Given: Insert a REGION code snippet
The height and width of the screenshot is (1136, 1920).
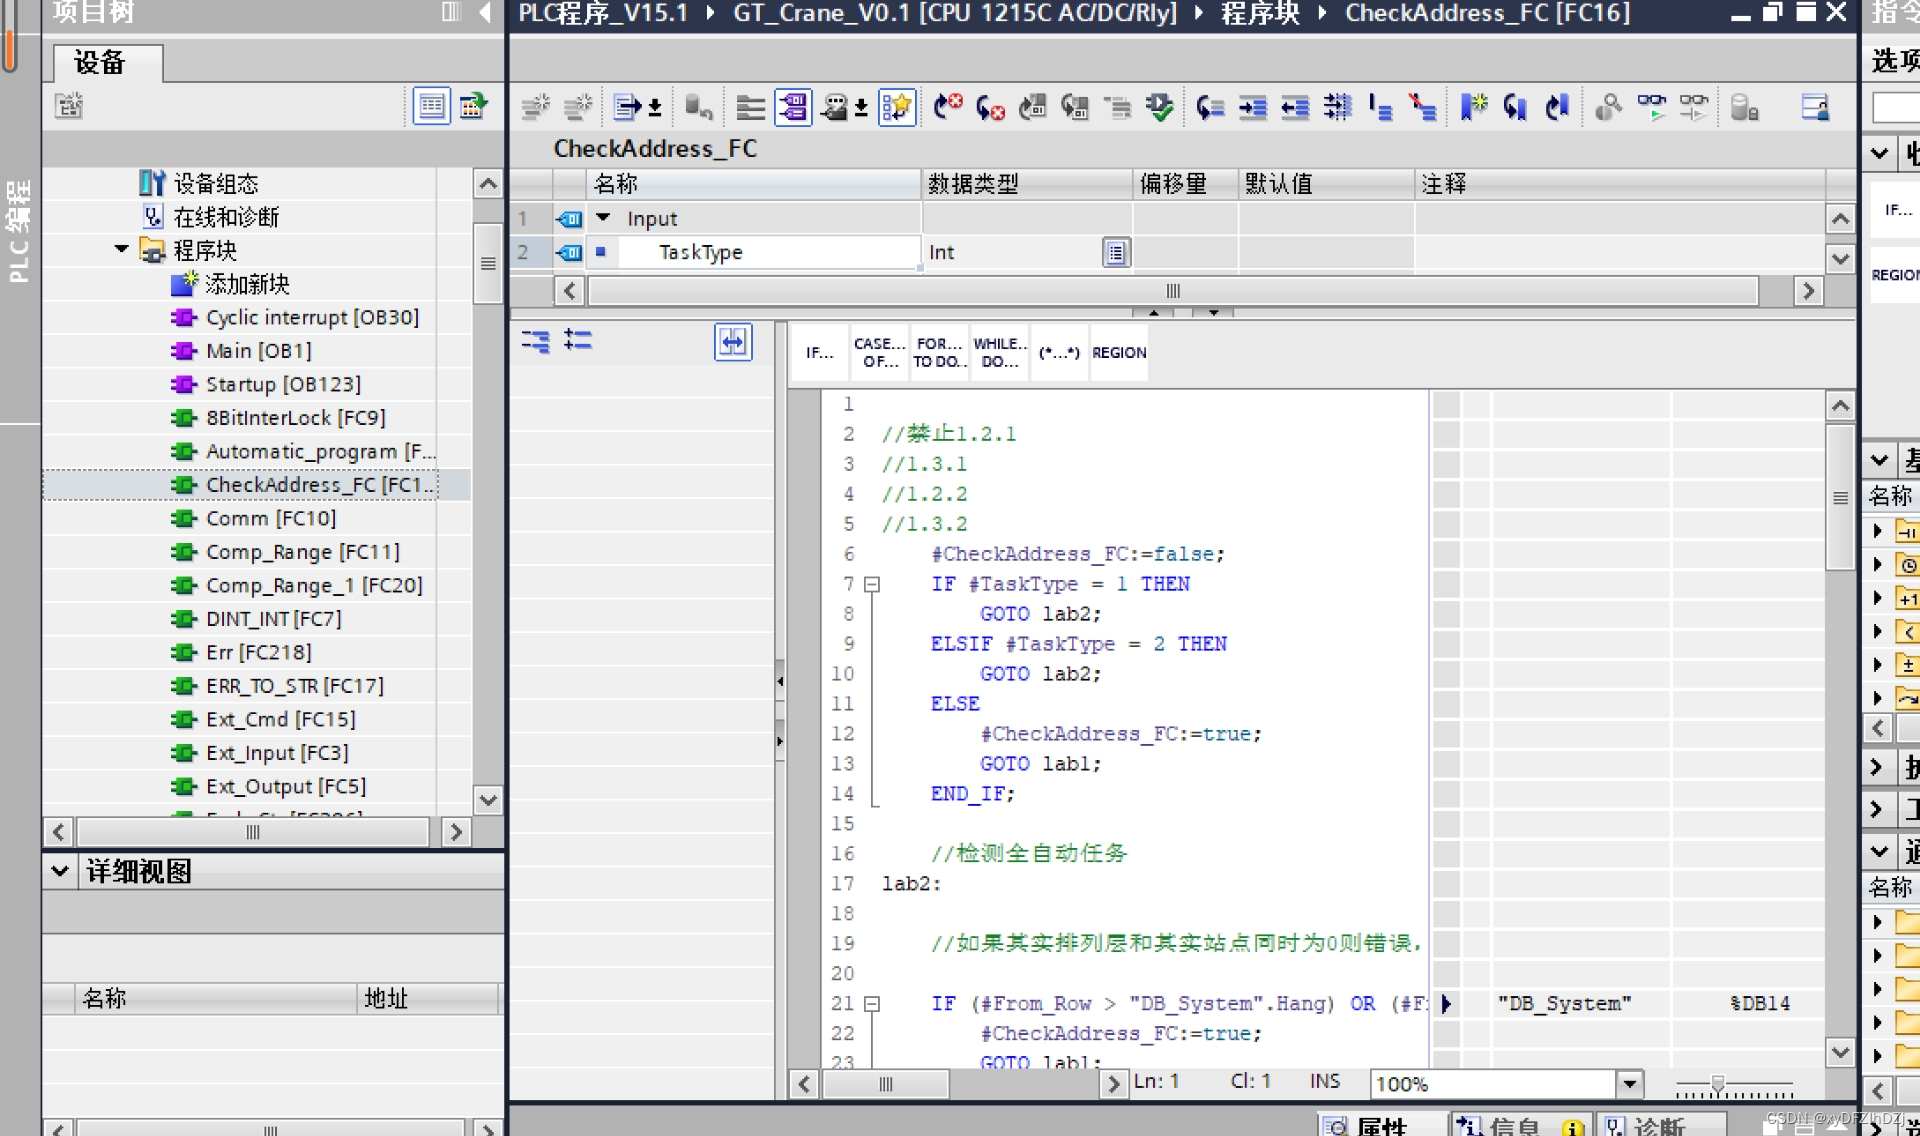Looking at the screenshot, I should click(x=1119, y=352).
